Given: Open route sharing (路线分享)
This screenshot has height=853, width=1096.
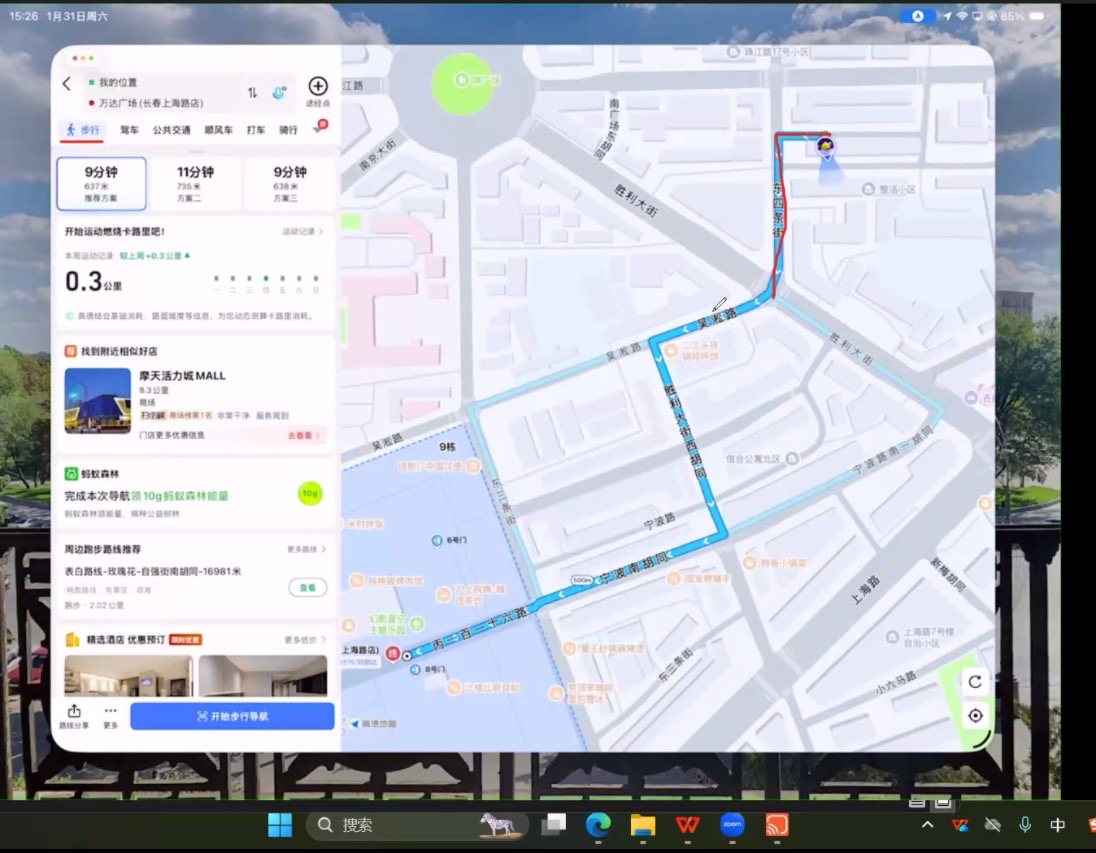Looking at the screenshot, I should point(74,716).
